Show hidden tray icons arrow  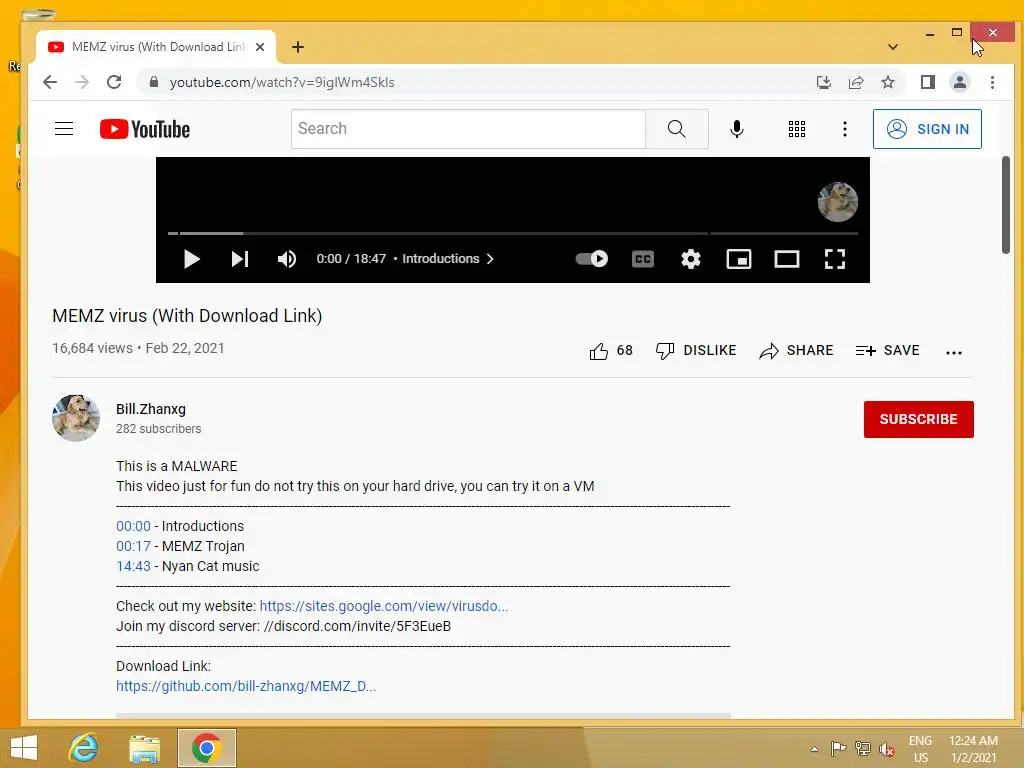814,749
